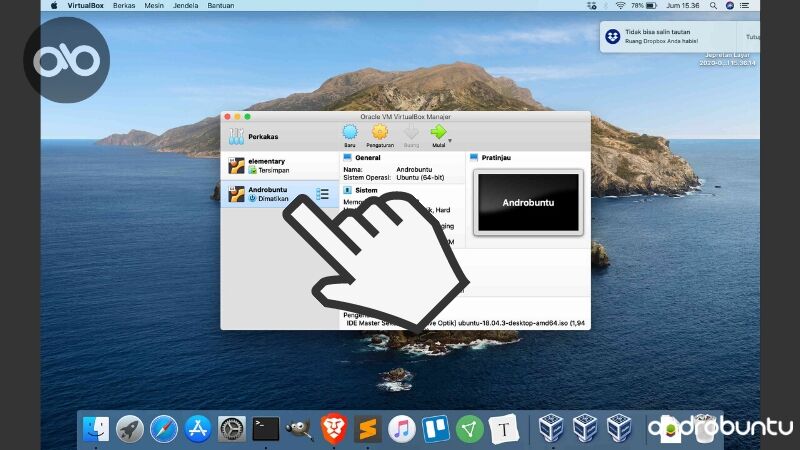Viewport: 800px width, 450px height.
Task: Click the 'Ubuntu (64-bit)' operating system value
Action: pyautogui.click(x=420, y=178)
